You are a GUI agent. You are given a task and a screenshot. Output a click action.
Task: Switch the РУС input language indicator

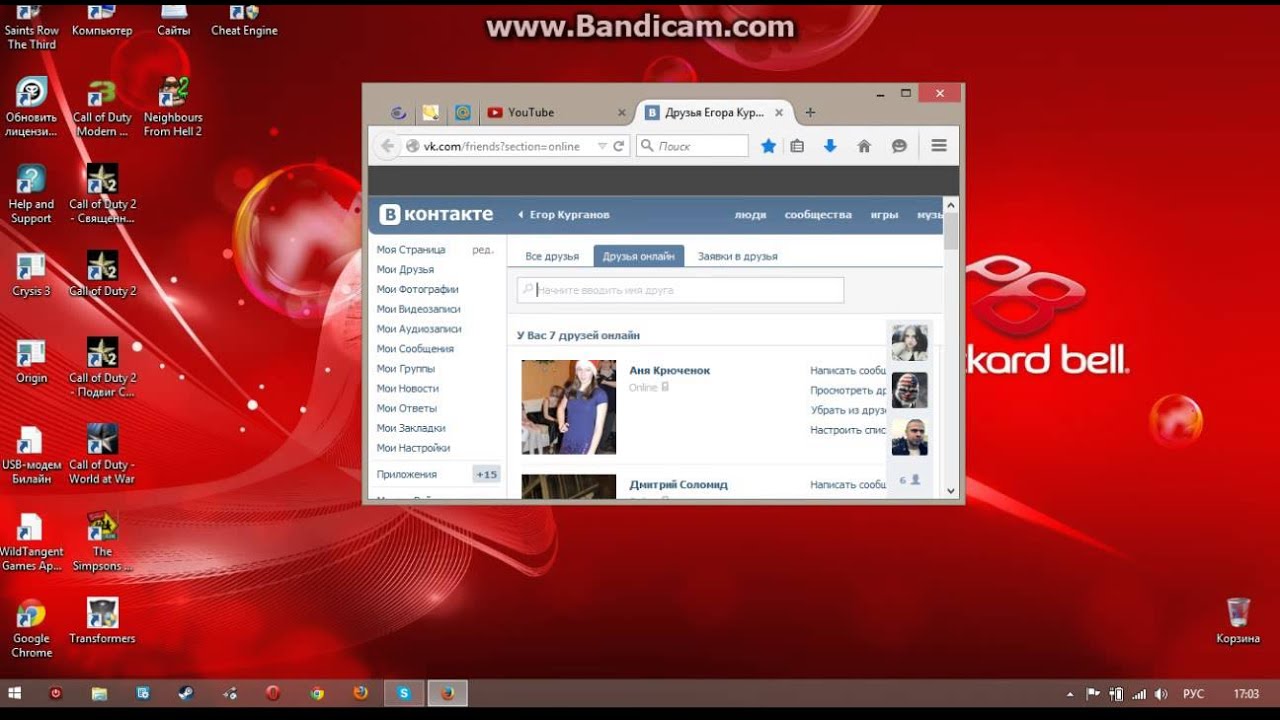coord(1193,693)
